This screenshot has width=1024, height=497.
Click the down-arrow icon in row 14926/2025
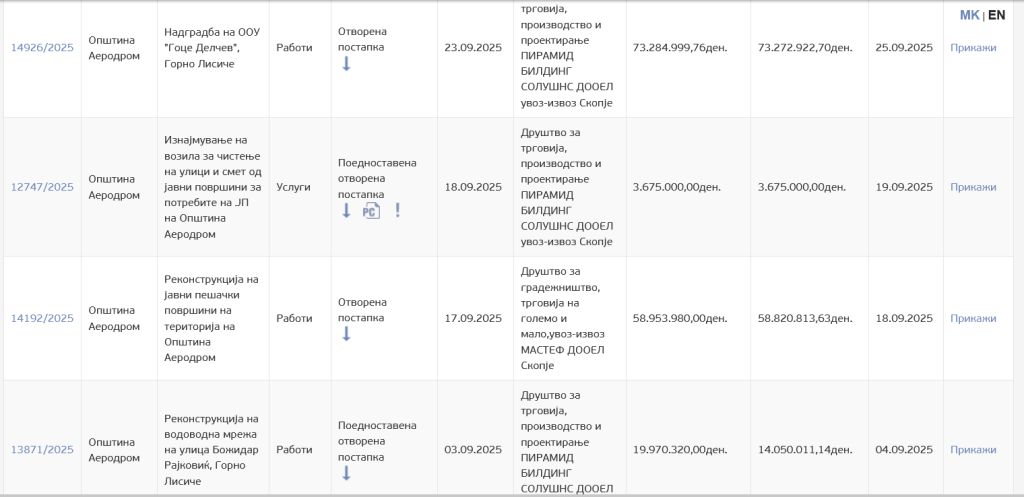click(x=347, y=64)
